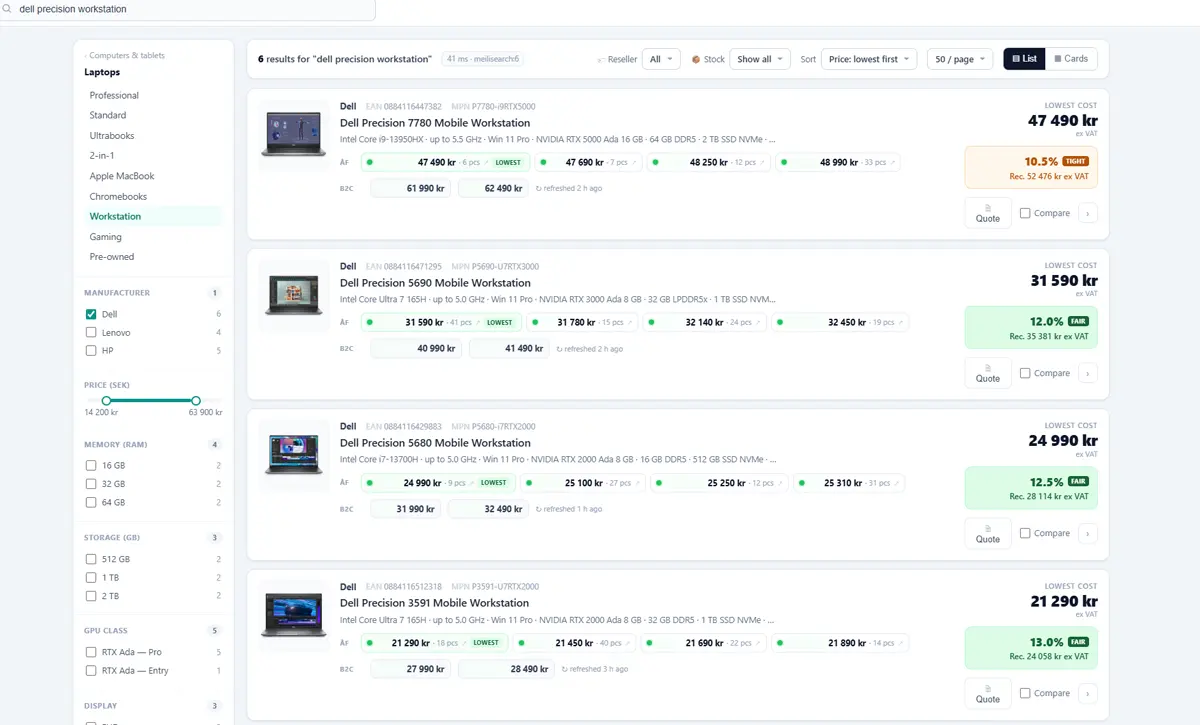
Task: Click the Reseller filter icon
Action: point(600,59)
